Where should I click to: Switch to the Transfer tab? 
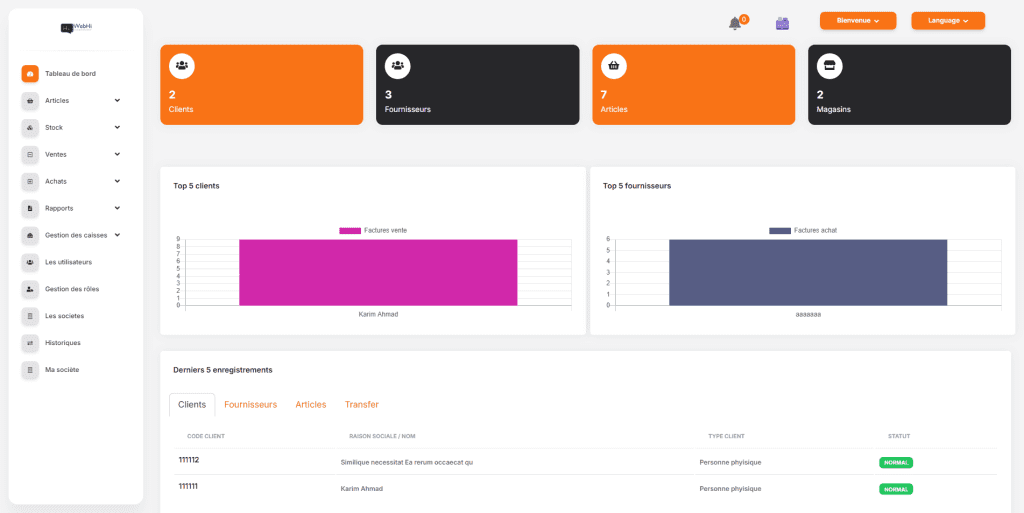click(361, 405)
